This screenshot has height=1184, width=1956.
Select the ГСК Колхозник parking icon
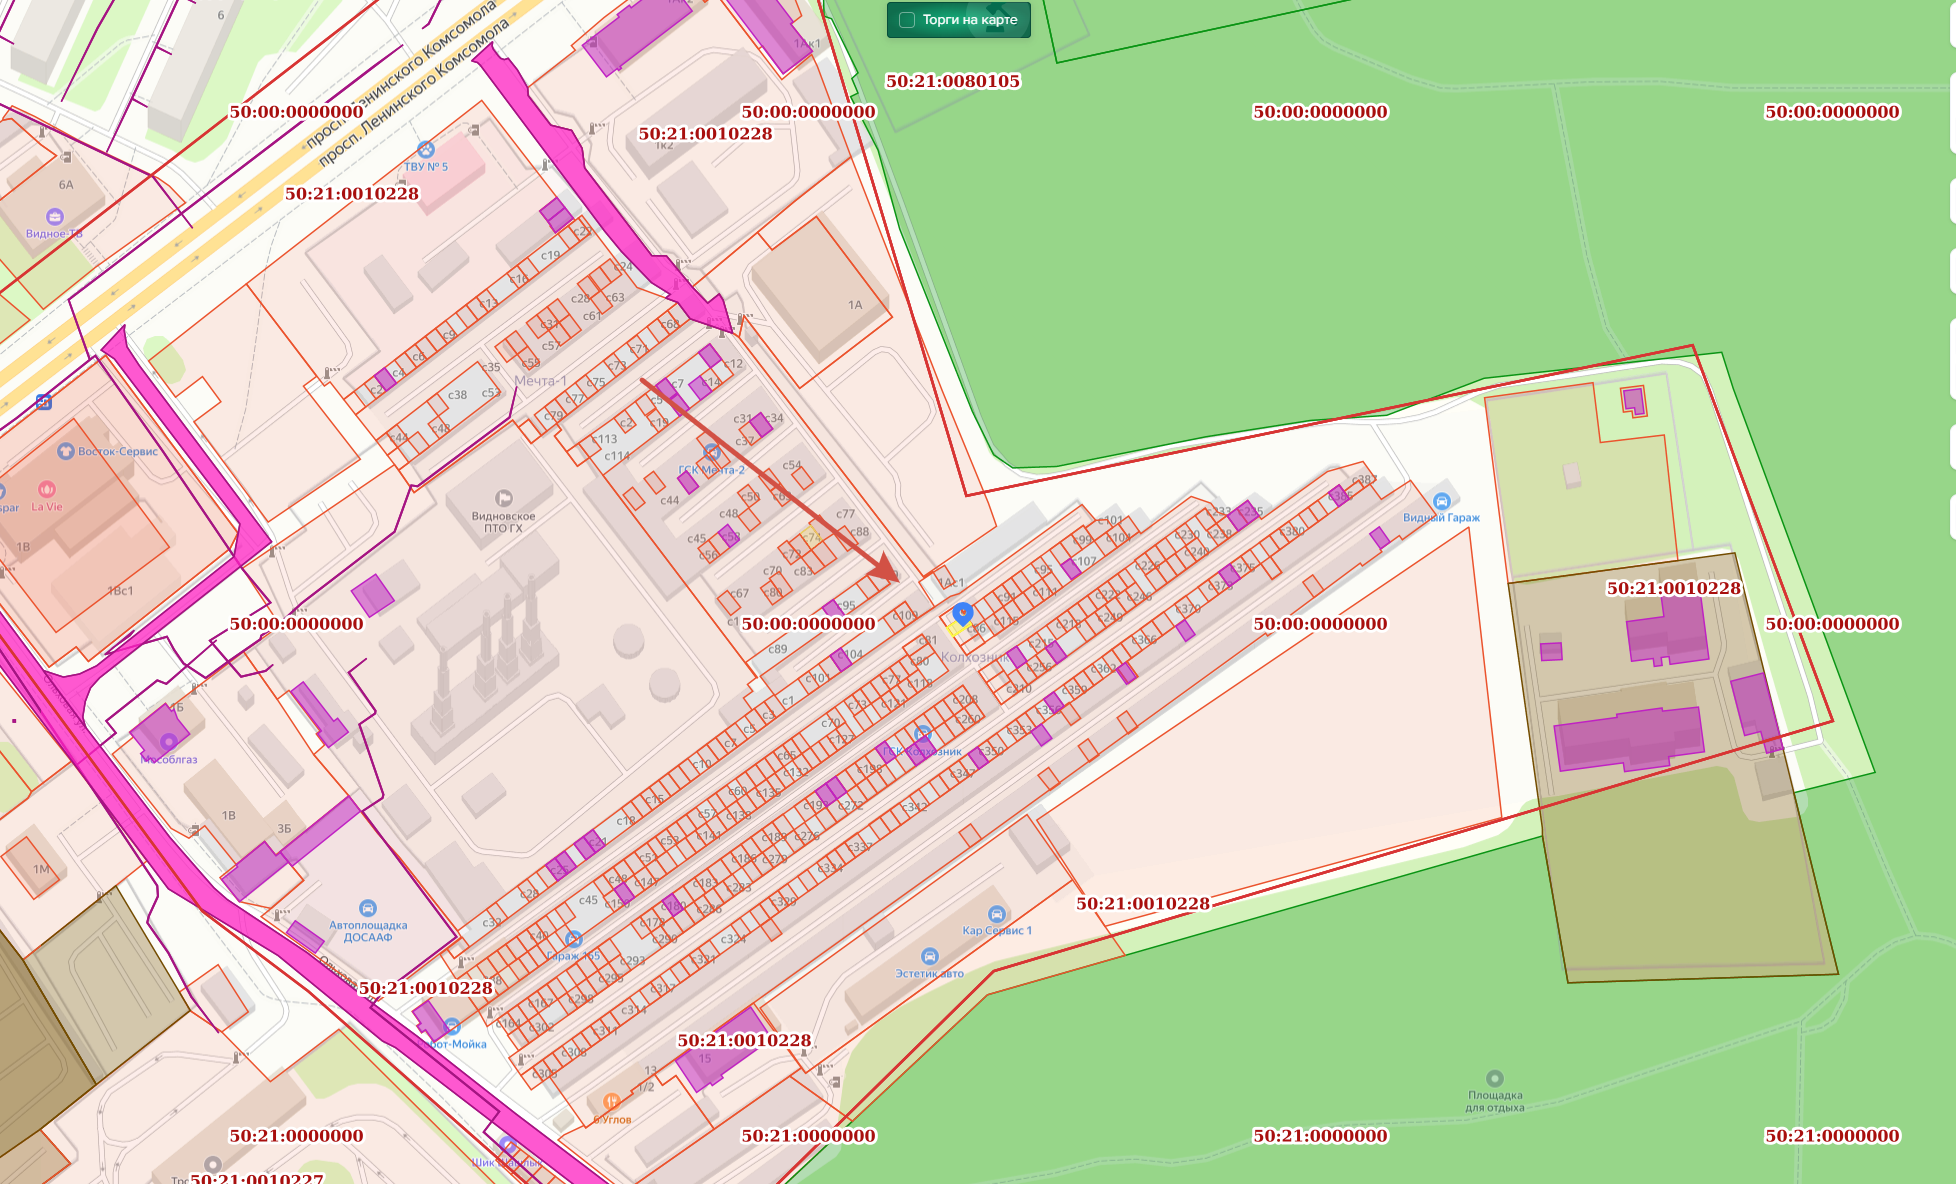922,734
